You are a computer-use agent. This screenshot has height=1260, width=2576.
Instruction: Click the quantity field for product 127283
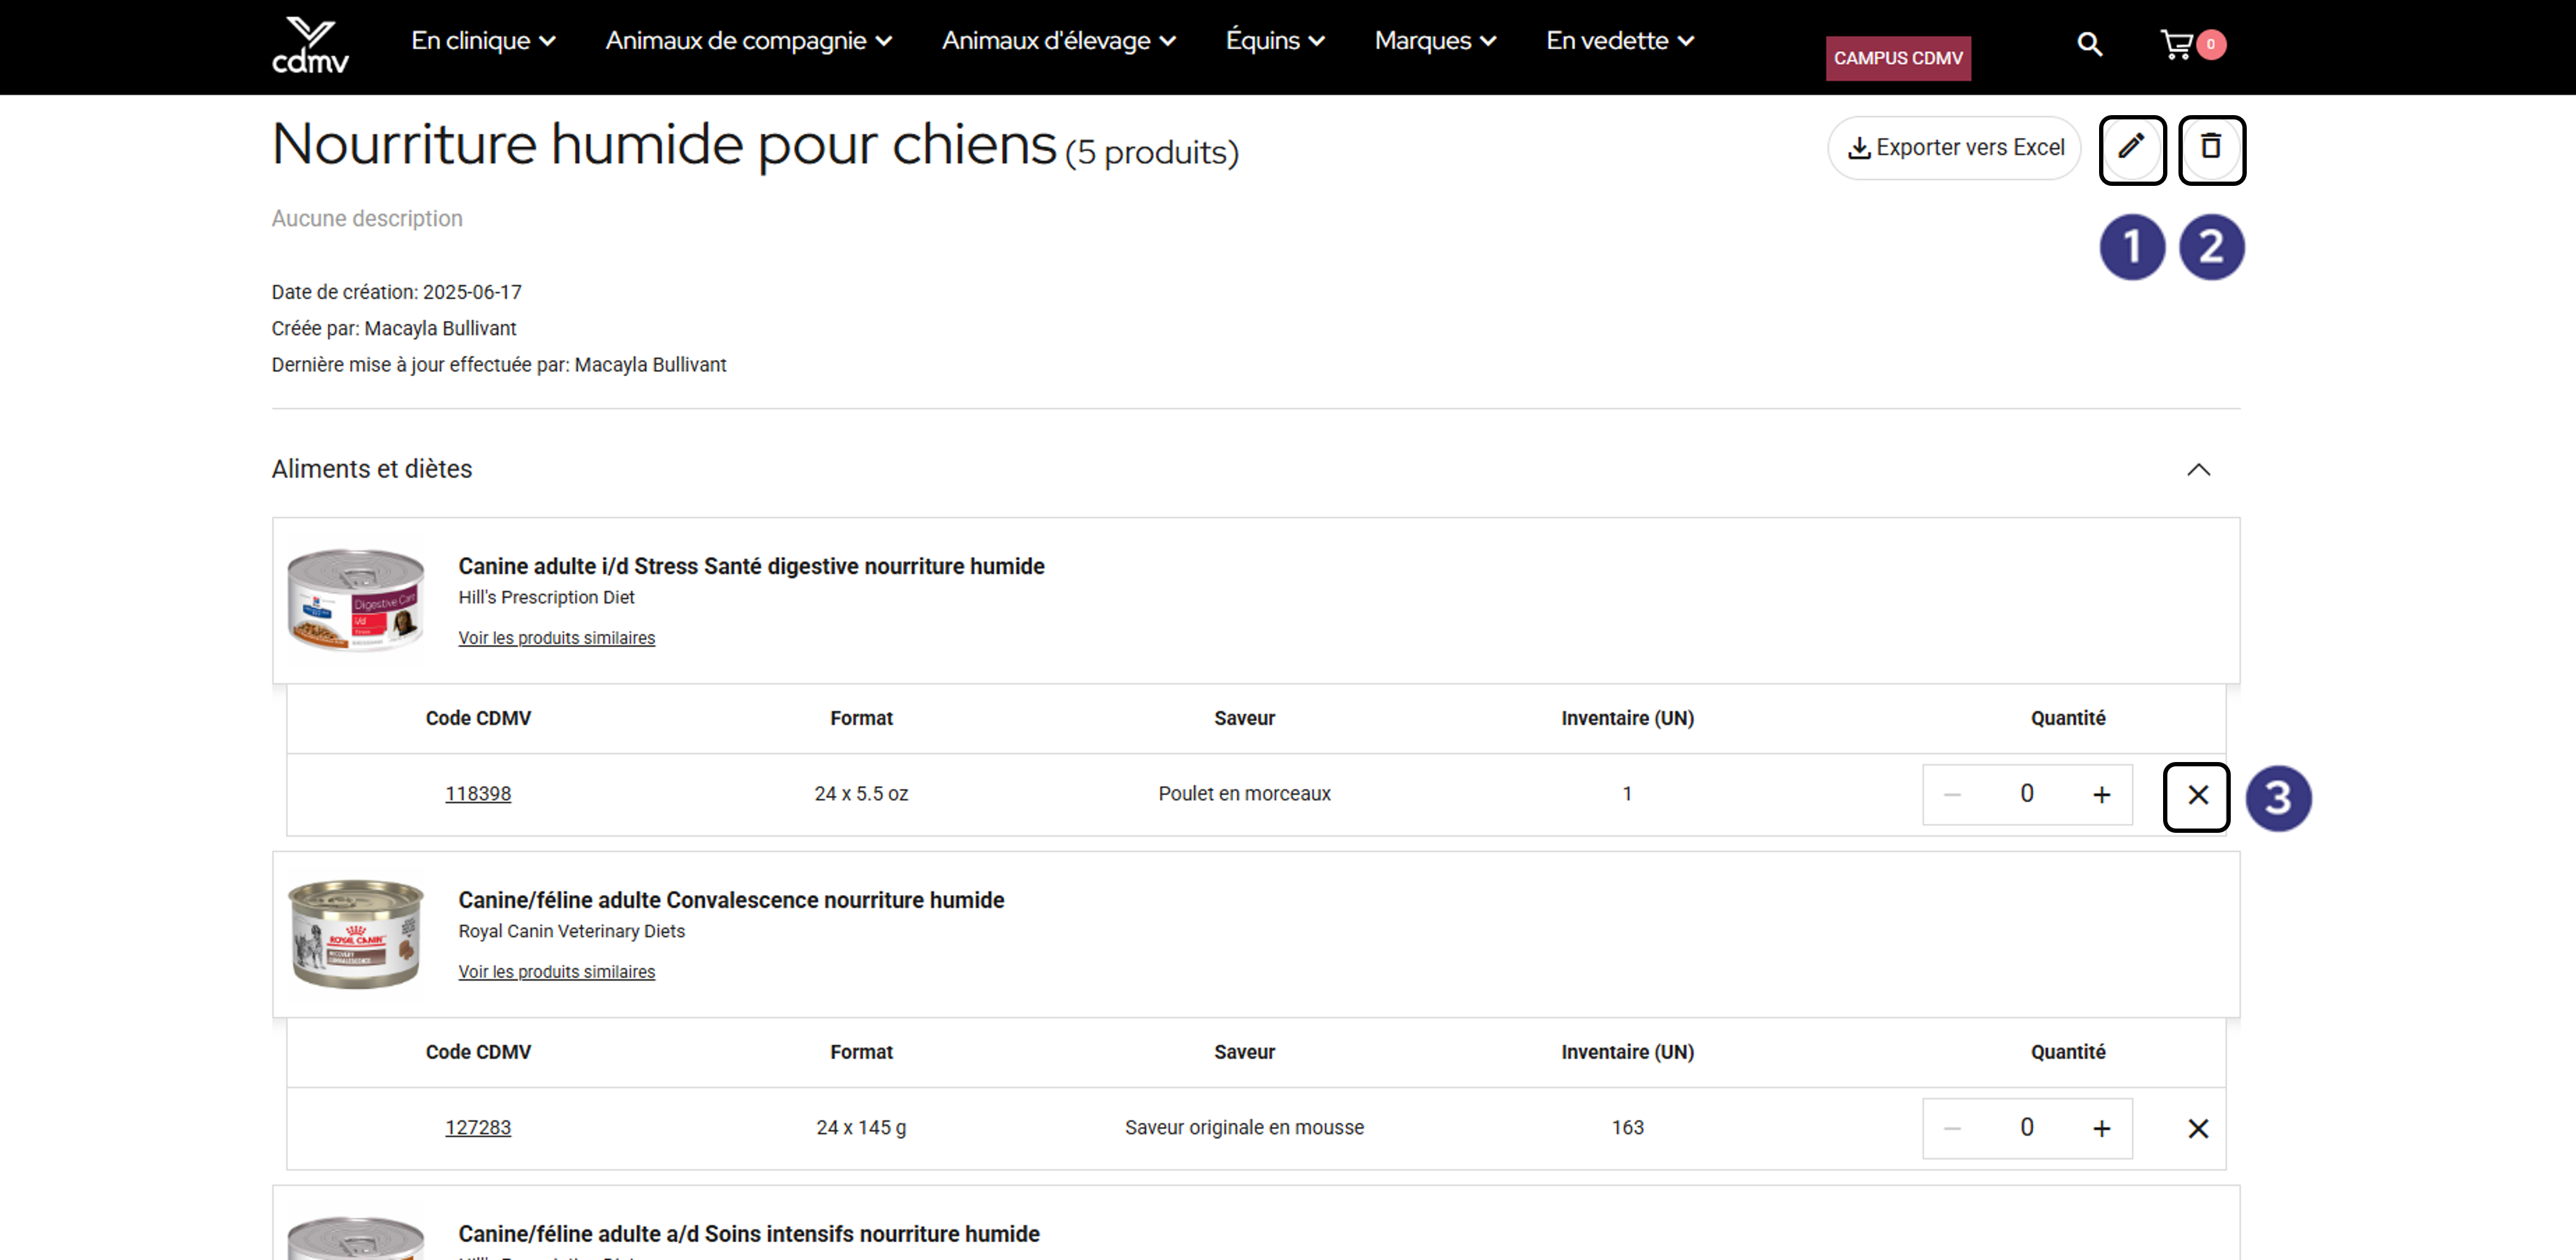pos(2027,1128)
